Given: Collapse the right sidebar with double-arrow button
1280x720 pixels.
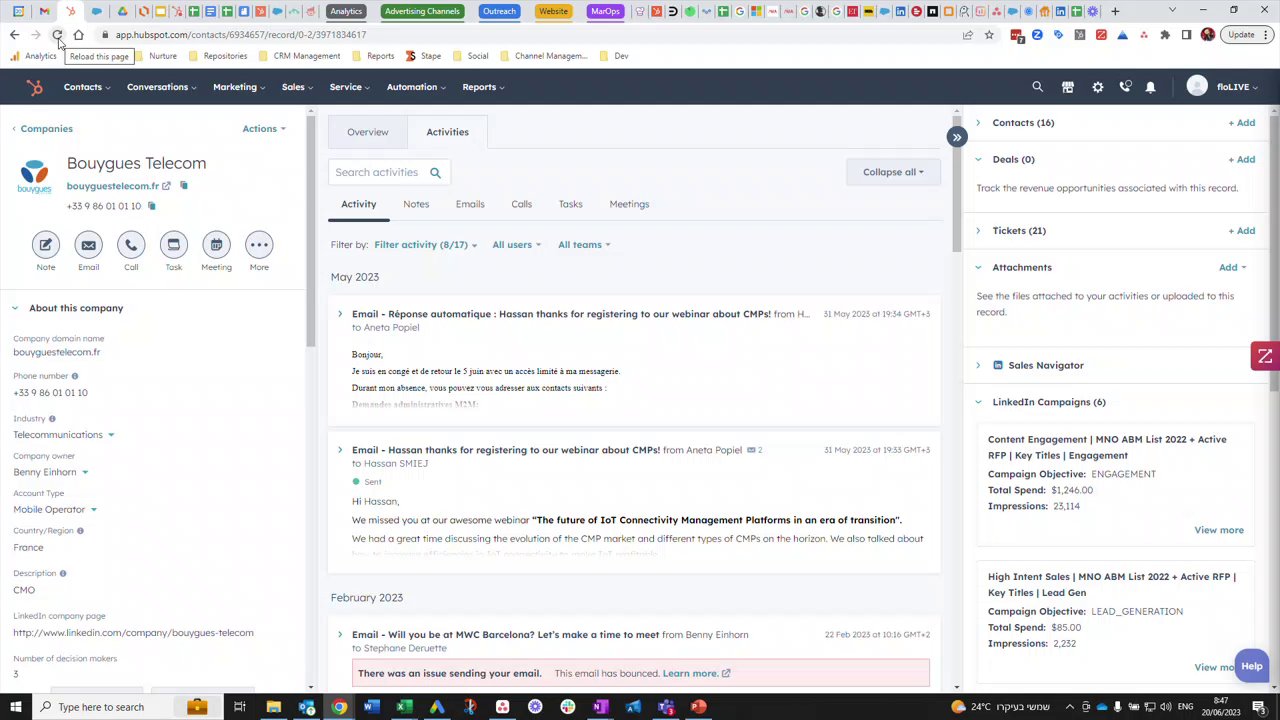Looking at the screenshot, I should pyautogui.click(x=957, y=137).
